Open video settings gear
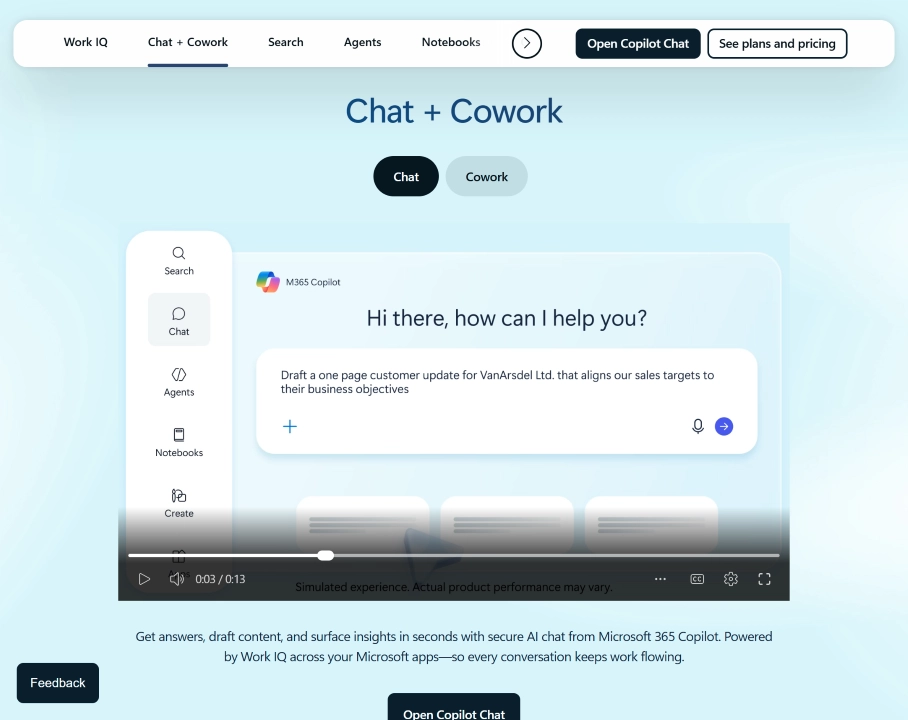 [x=731, y=579]
